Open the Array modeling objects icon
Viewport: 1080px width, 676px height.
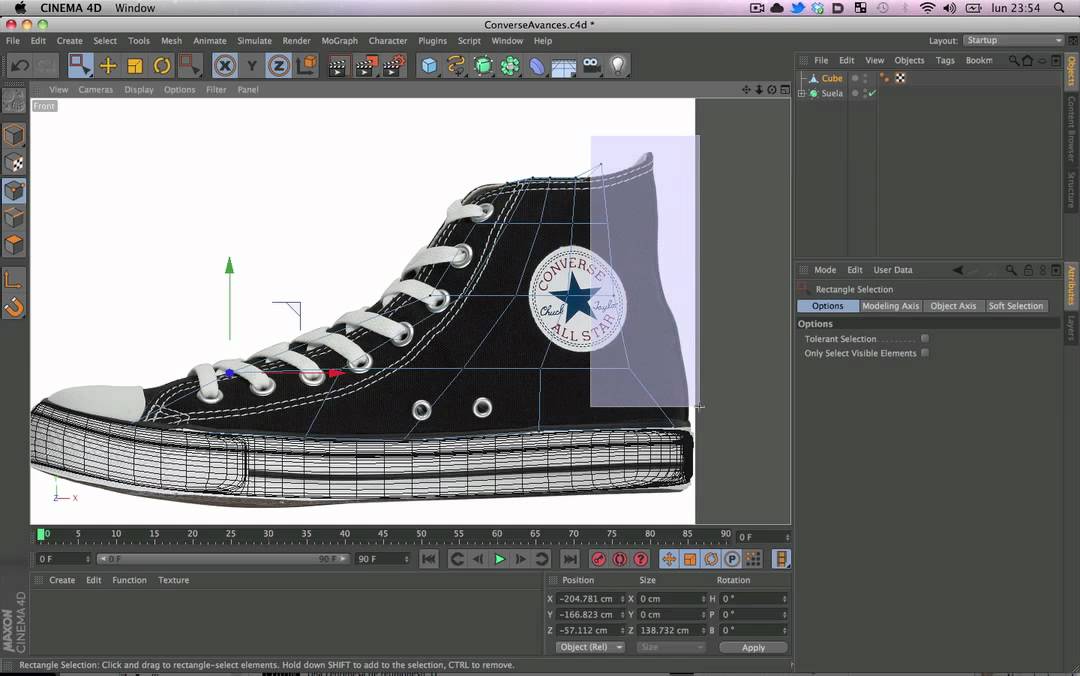pos(510,66)
